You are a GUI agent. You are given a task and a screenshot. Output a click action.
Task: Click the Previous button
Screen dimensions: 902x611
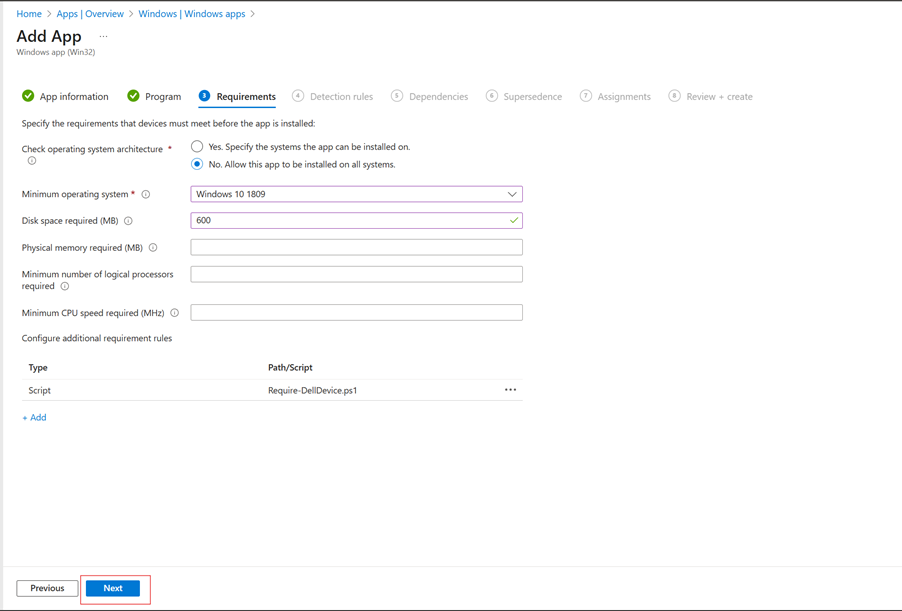pos(46,588)
